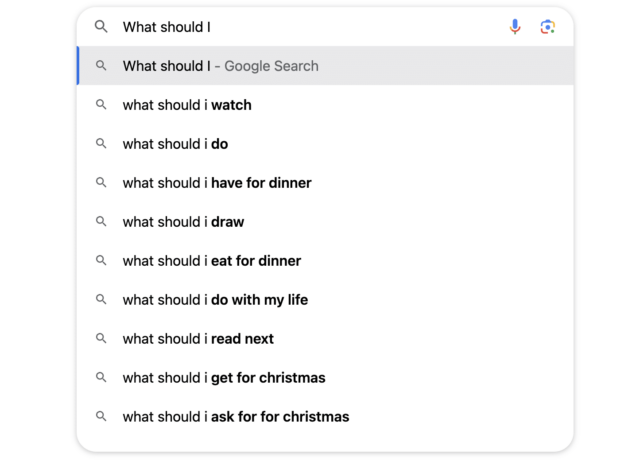Click magnifier icon next to 'read next' suggestion

point(101,338)
